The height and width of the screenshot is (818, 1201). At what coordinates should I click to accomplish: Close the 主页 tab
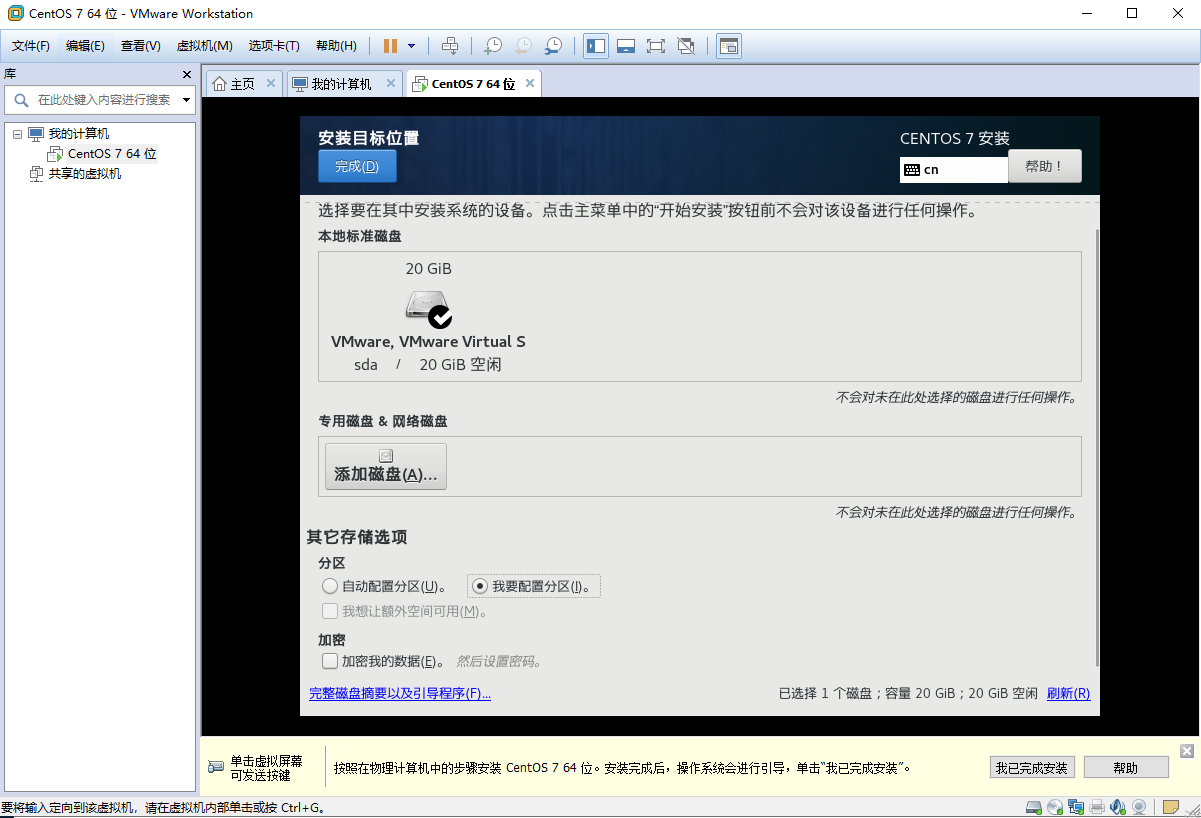pyautogui.click(x=271, y=83)
